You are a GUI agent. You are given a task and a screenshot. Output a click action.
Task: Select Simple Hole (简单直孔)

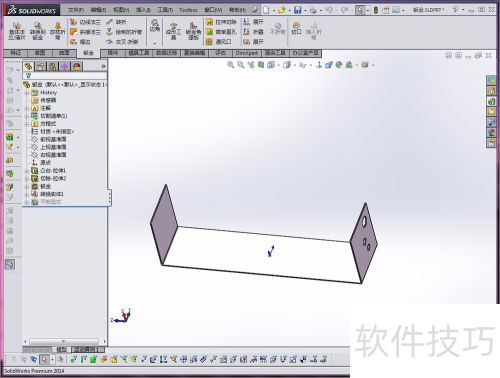point(221,32)
